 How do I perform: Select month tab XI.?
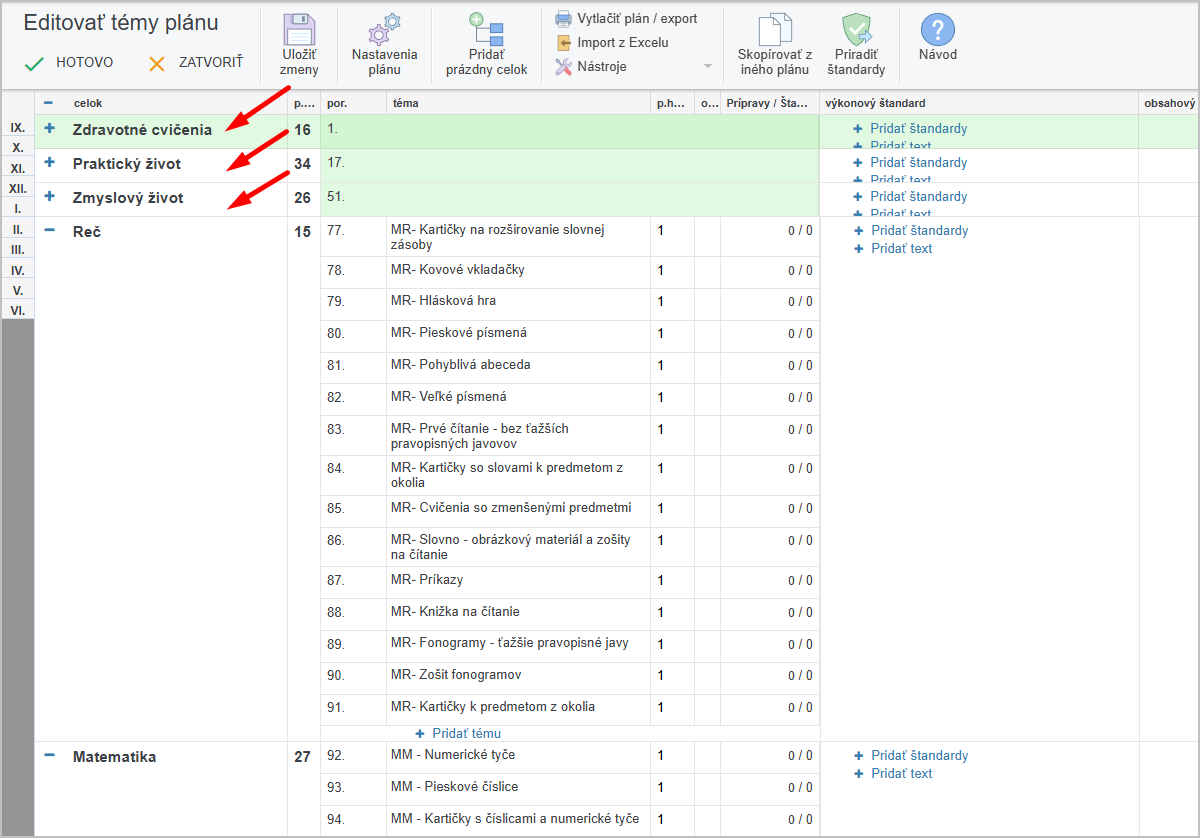click(x=18, y=168)
